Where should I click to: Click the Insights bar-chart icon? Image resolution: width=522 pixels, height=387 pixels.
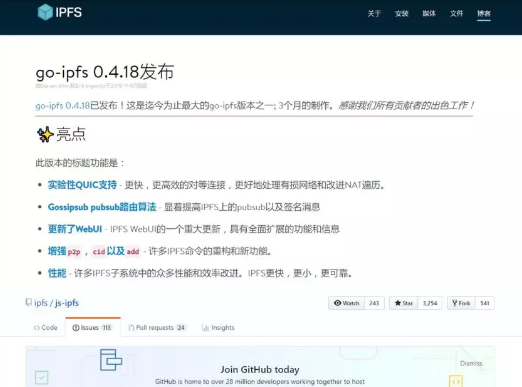click(x=205, y=328)
